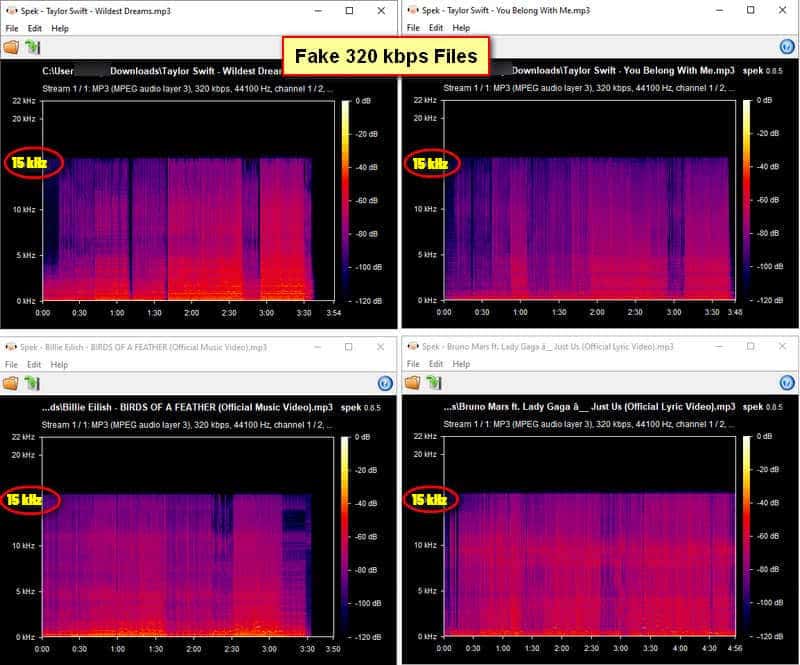Close the Billie Eilish Spek window
The image size is (800, 665).
coord(380,347)
